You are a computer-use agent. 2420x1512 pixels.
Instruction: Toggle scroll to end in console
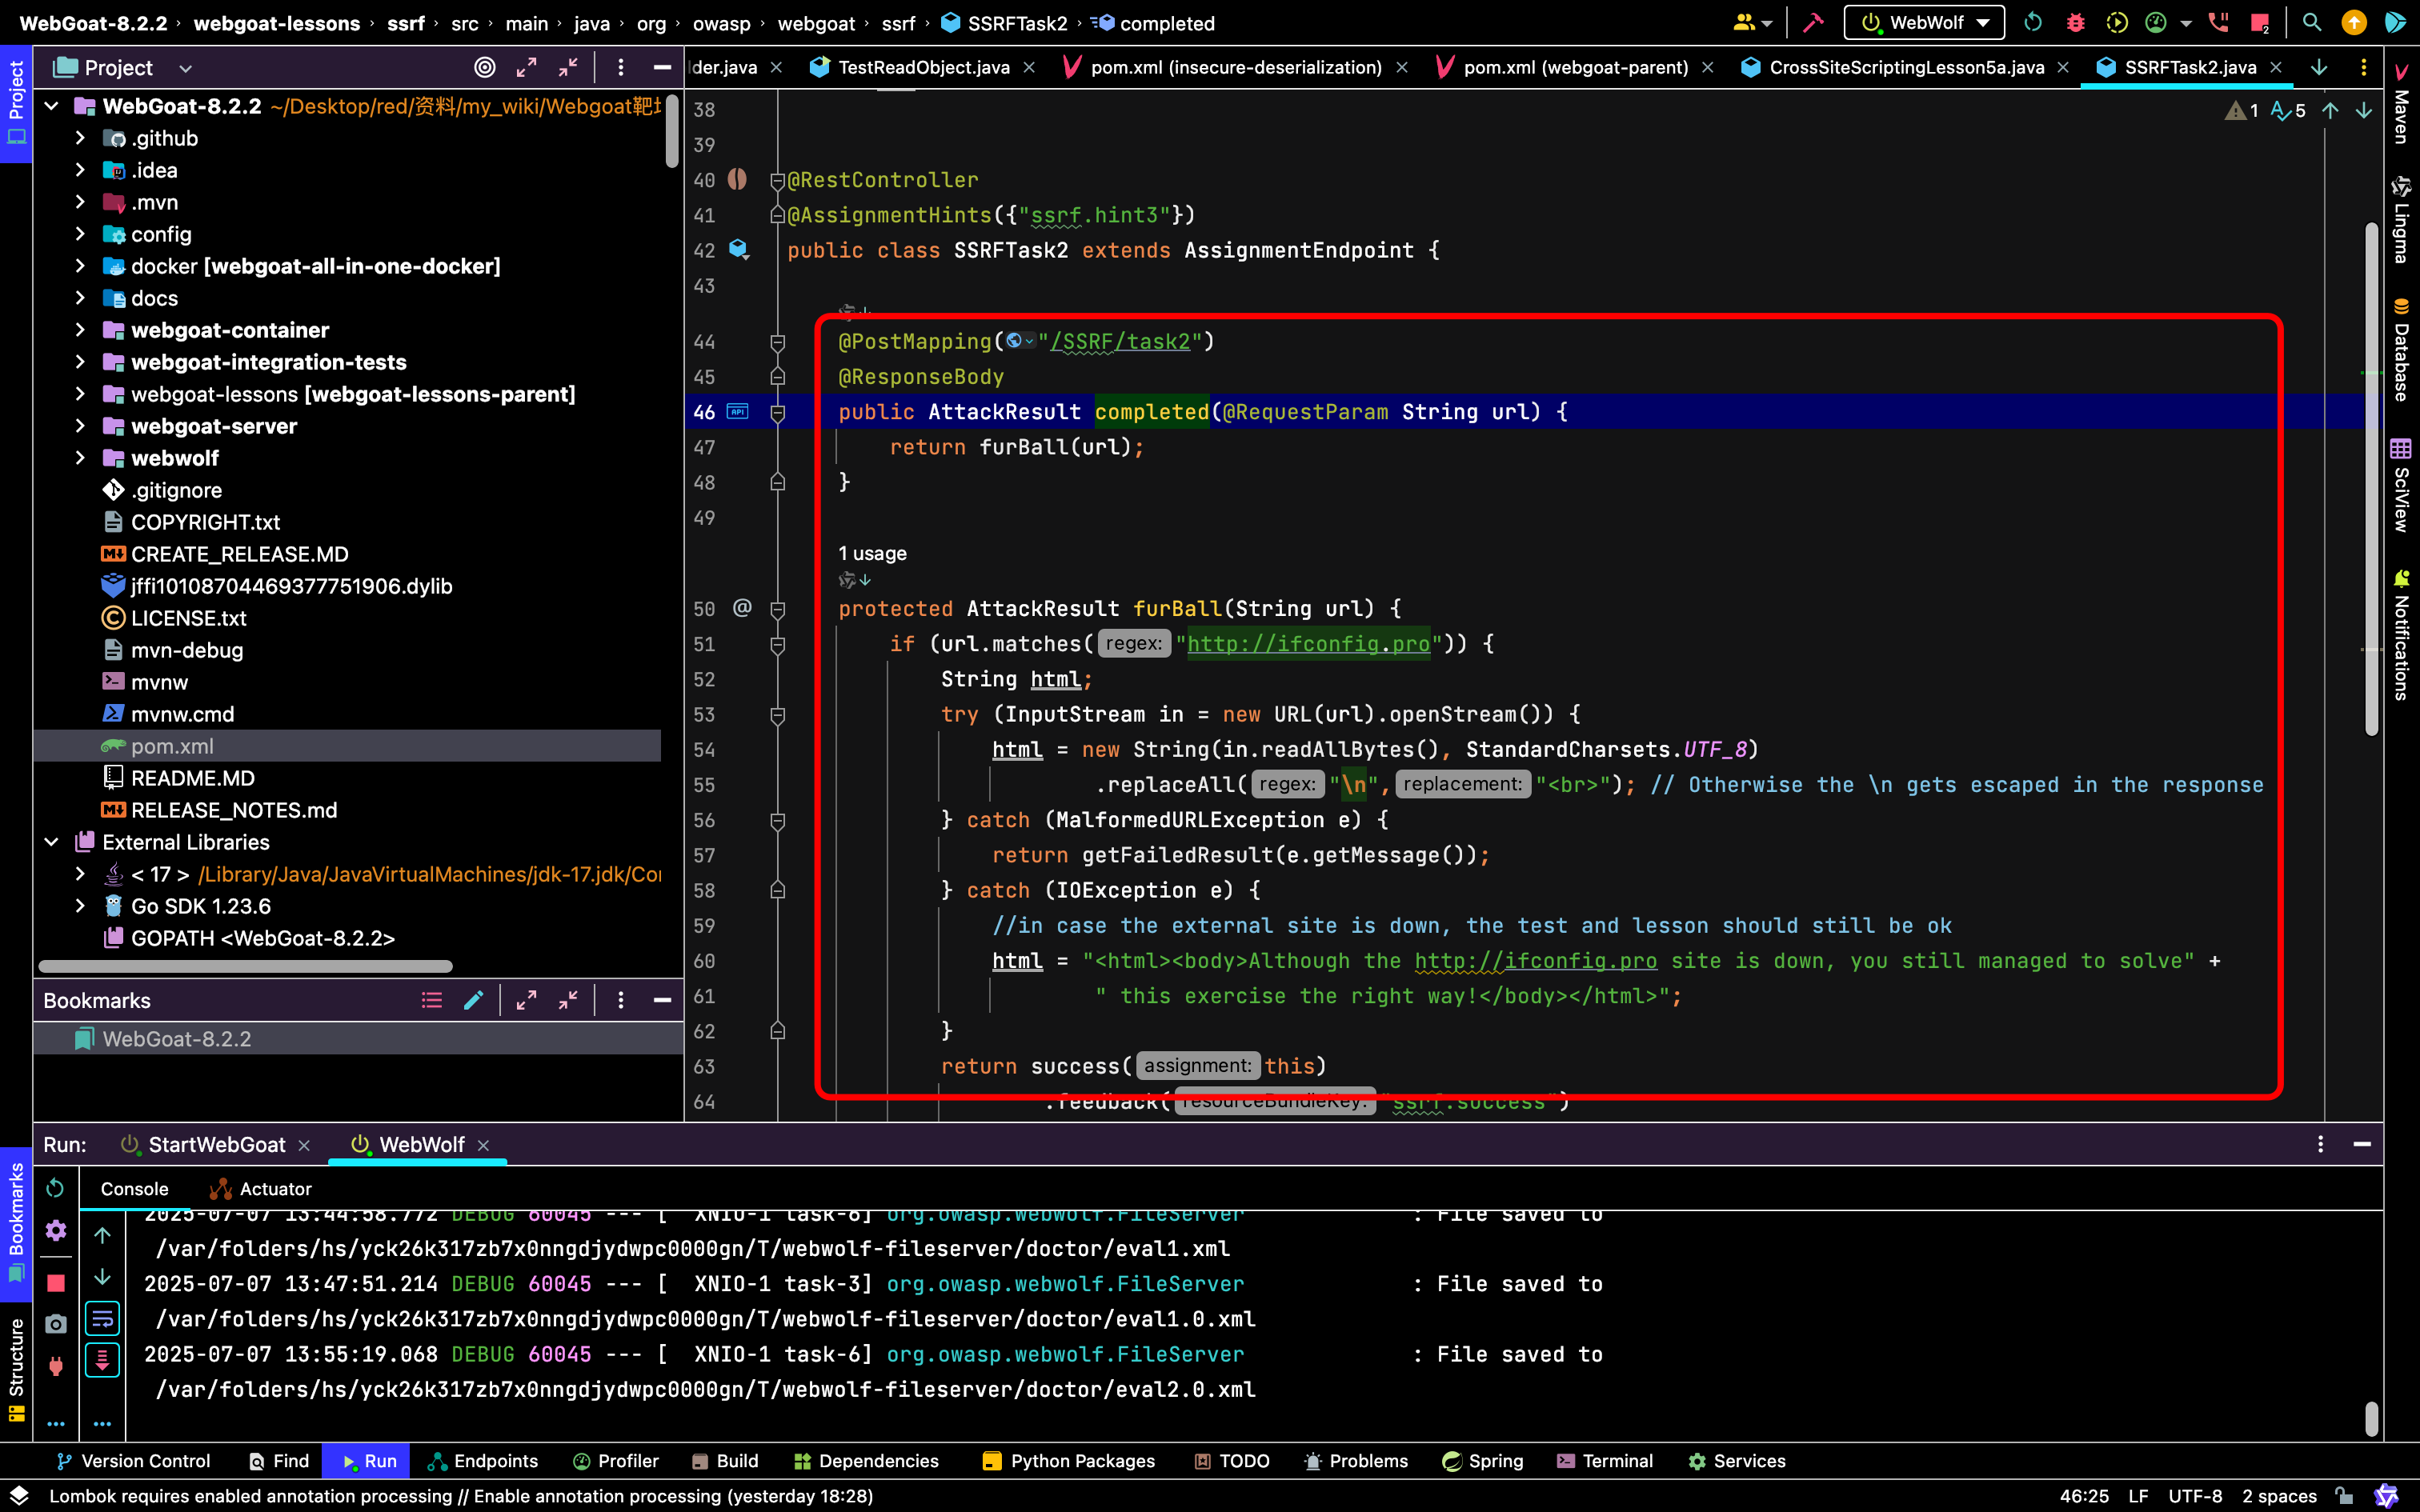click(102, 1360)
